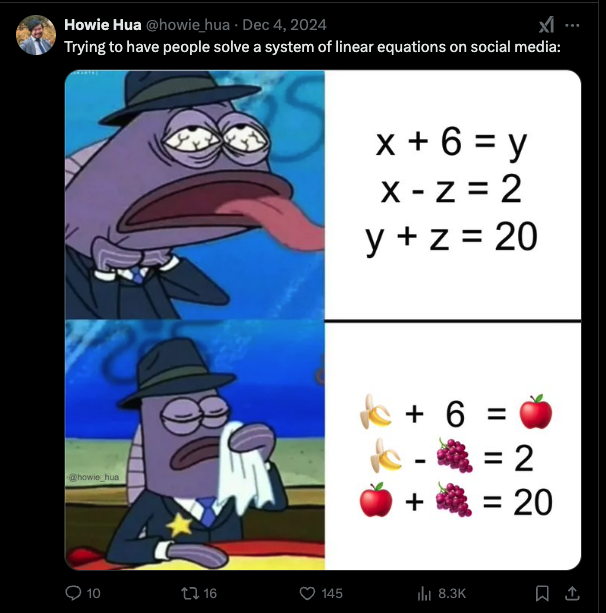
Task: Click the fruit emoji equations panel
Action: (x=453, y=446)
